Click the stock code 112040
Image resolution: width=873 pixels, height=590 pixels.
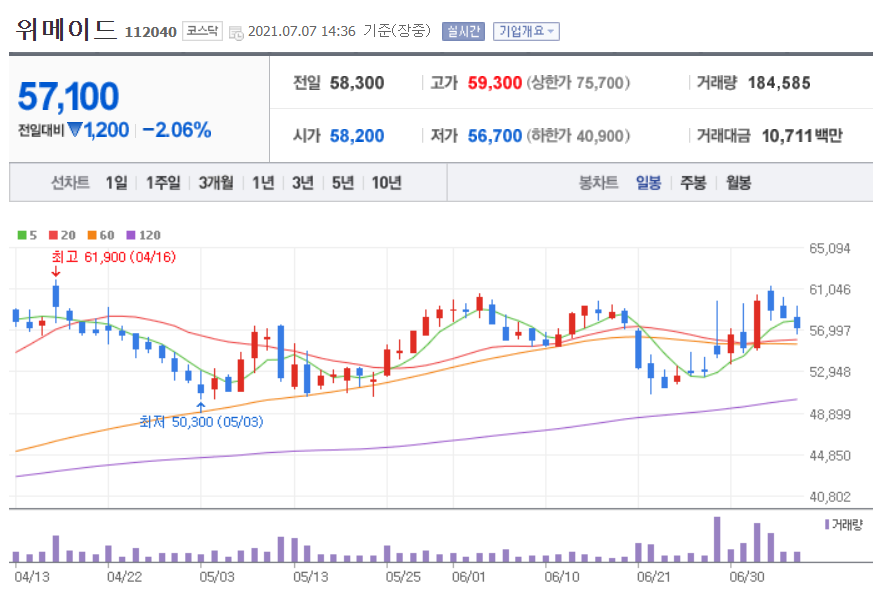click(x=150, y=32)
